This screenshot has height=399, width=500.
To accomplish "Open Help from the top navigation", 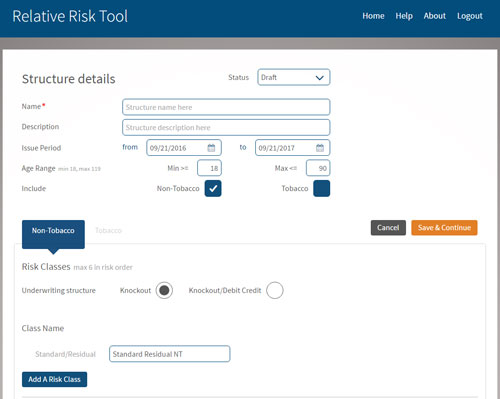I will (x=404, y=16).
